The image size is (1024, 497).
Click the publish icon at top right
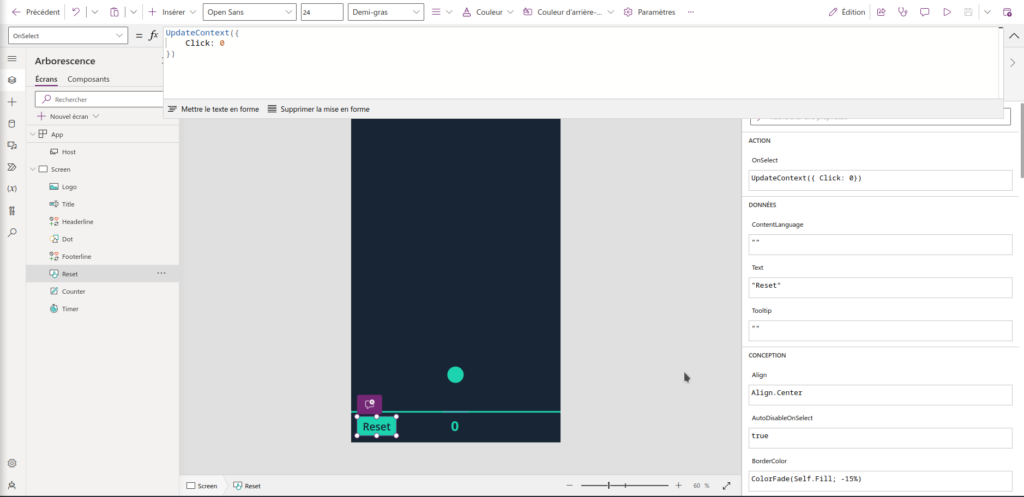[1007, 12]
